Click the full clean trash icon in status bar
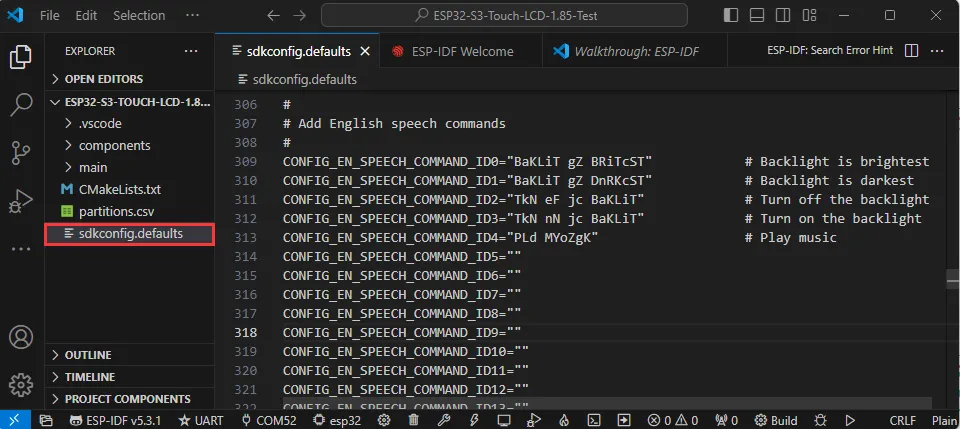This screenshot has height=429, width=960. 413,420
